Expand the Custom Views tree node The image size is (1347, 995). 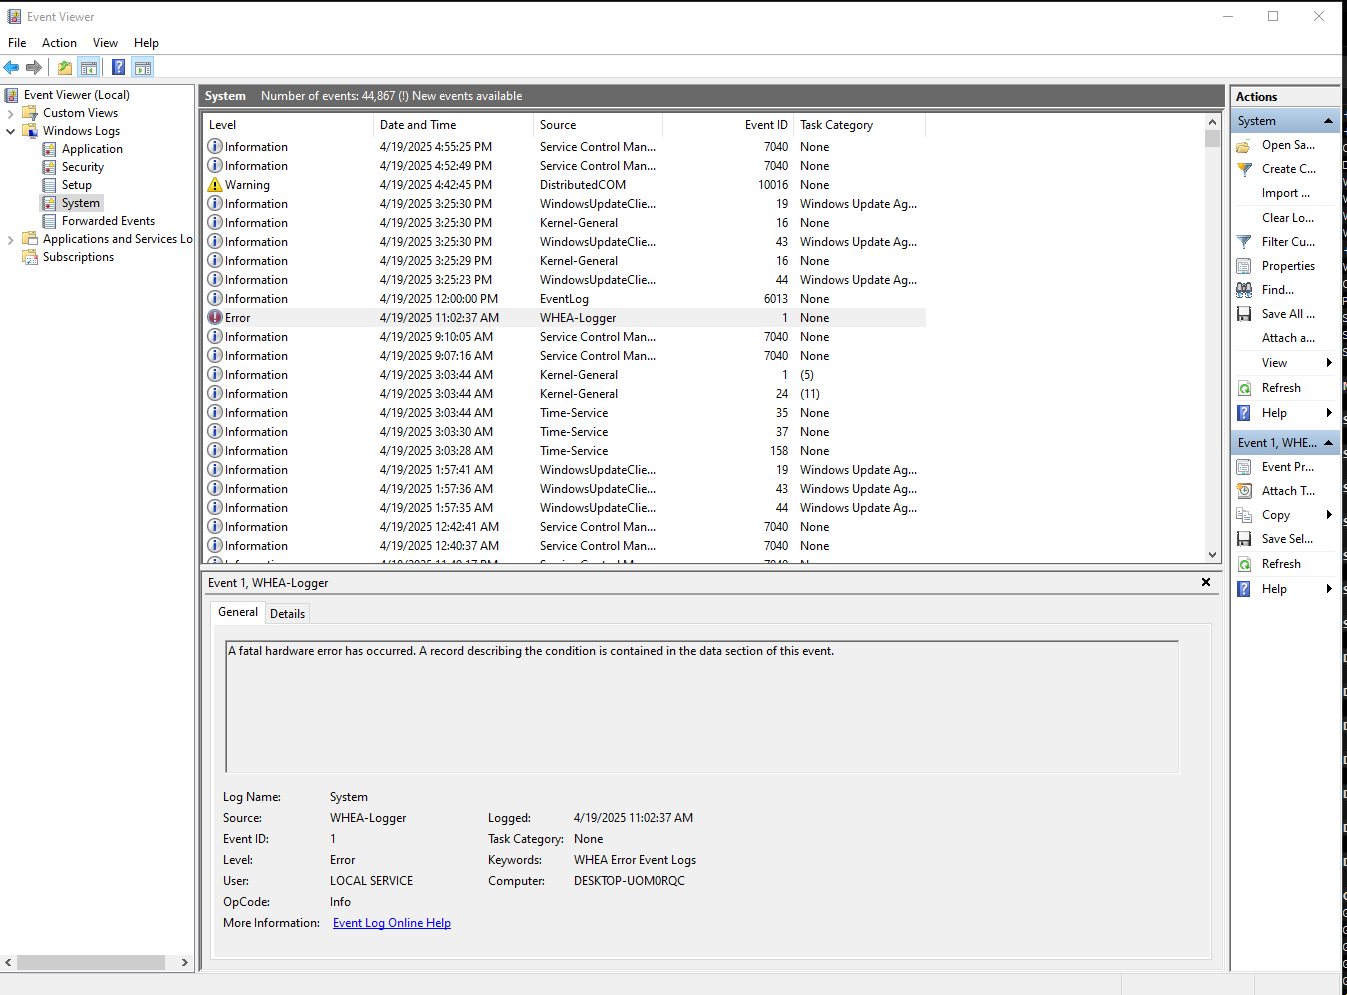point(11,113)
